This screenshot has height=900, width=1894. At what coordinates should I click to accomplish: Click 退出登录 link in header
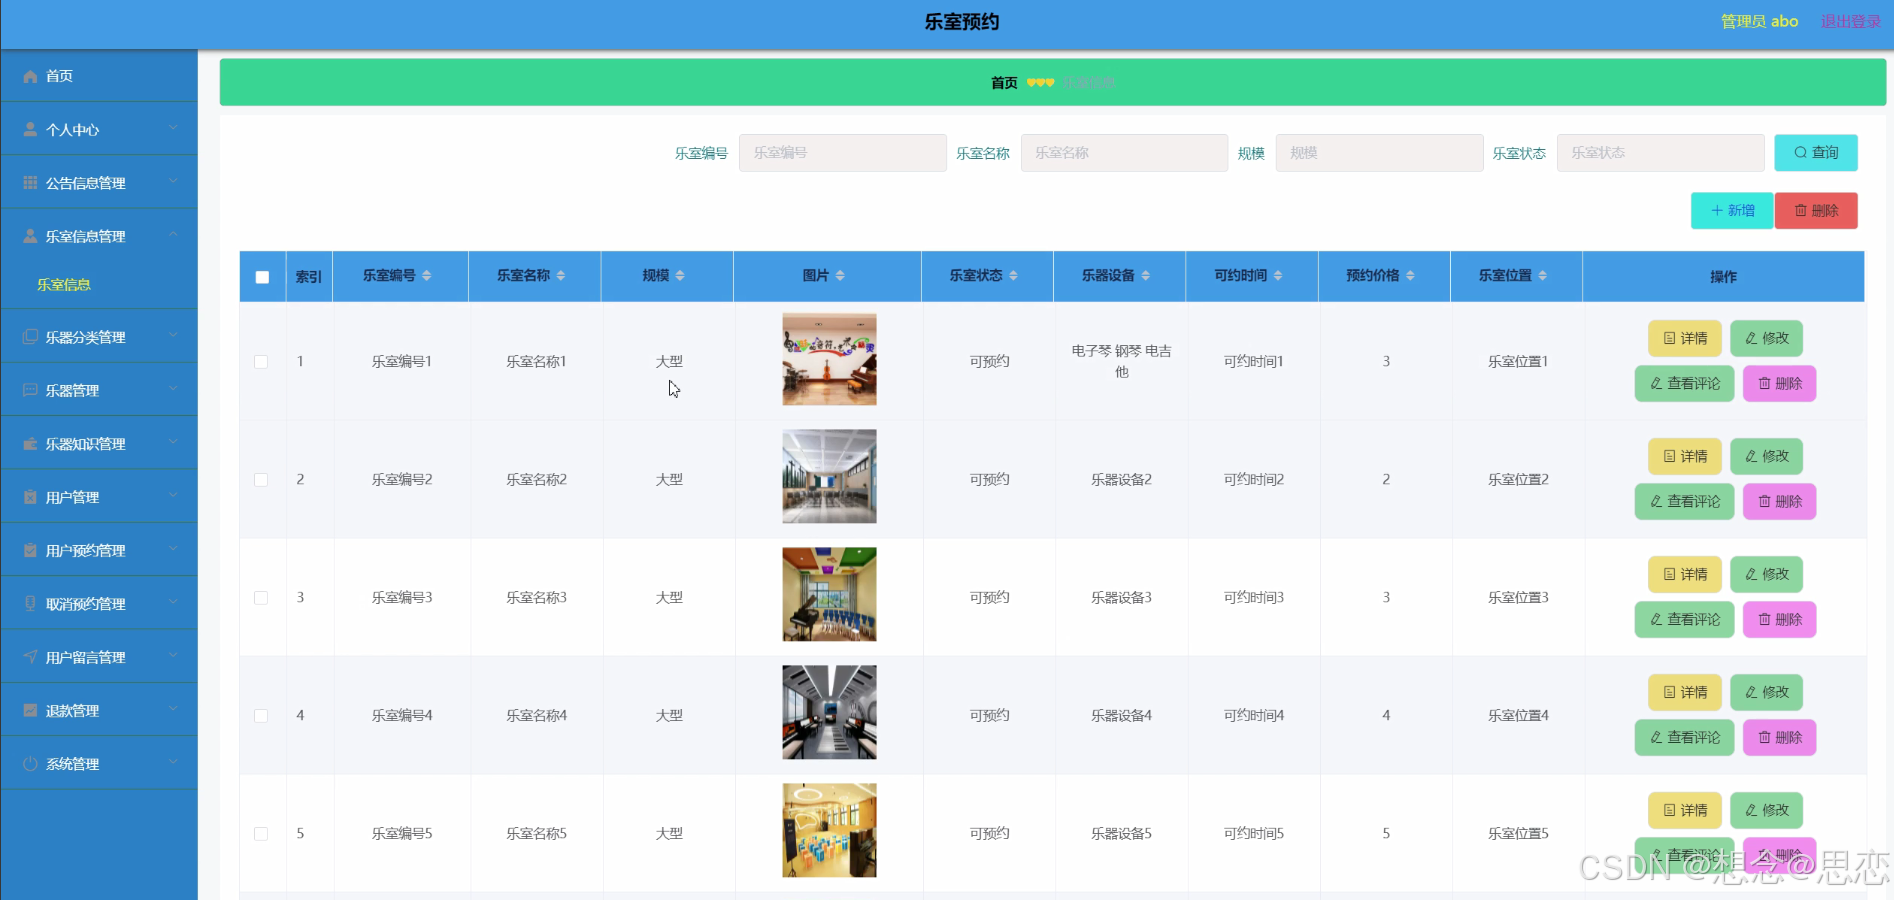[1850, 21]
